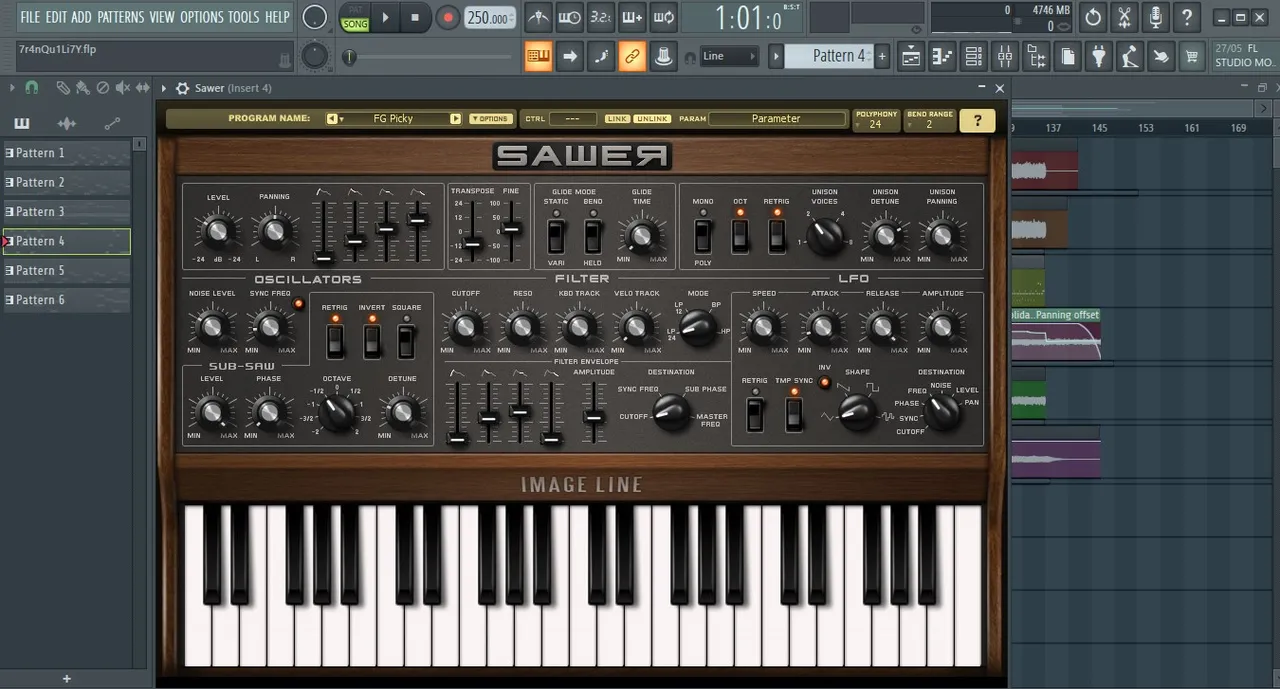The image size is (1280, 689).
Task: Open the help question mark icon in toolbar
Action: pos(1186,17)
